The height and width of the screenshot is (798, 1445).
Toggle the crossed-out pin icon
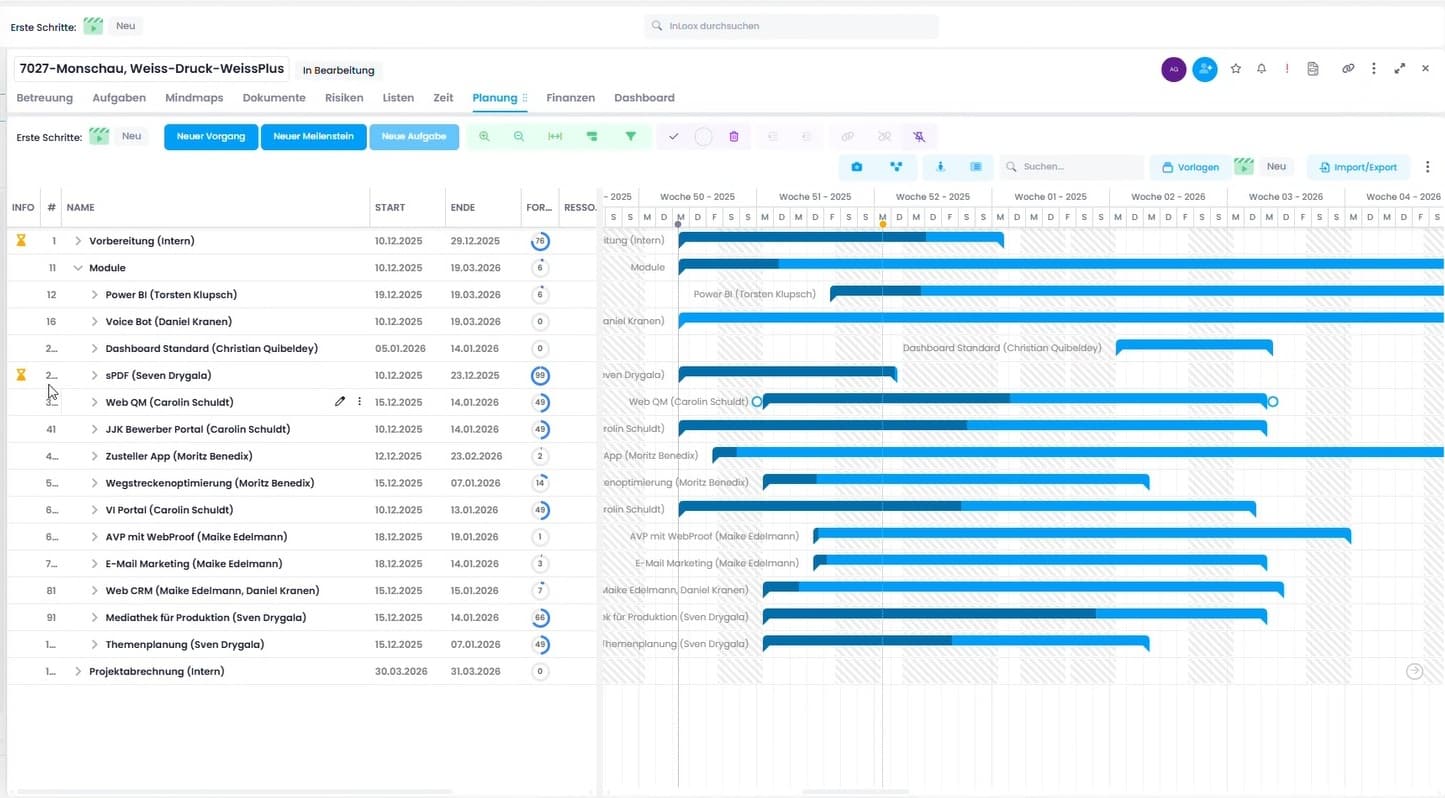(x=919, y=137)
